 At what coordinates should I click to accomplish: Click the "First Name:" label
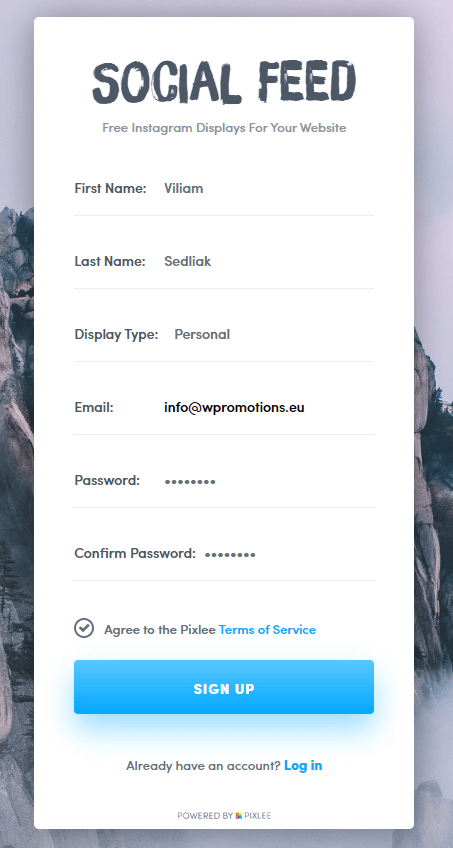110,188
